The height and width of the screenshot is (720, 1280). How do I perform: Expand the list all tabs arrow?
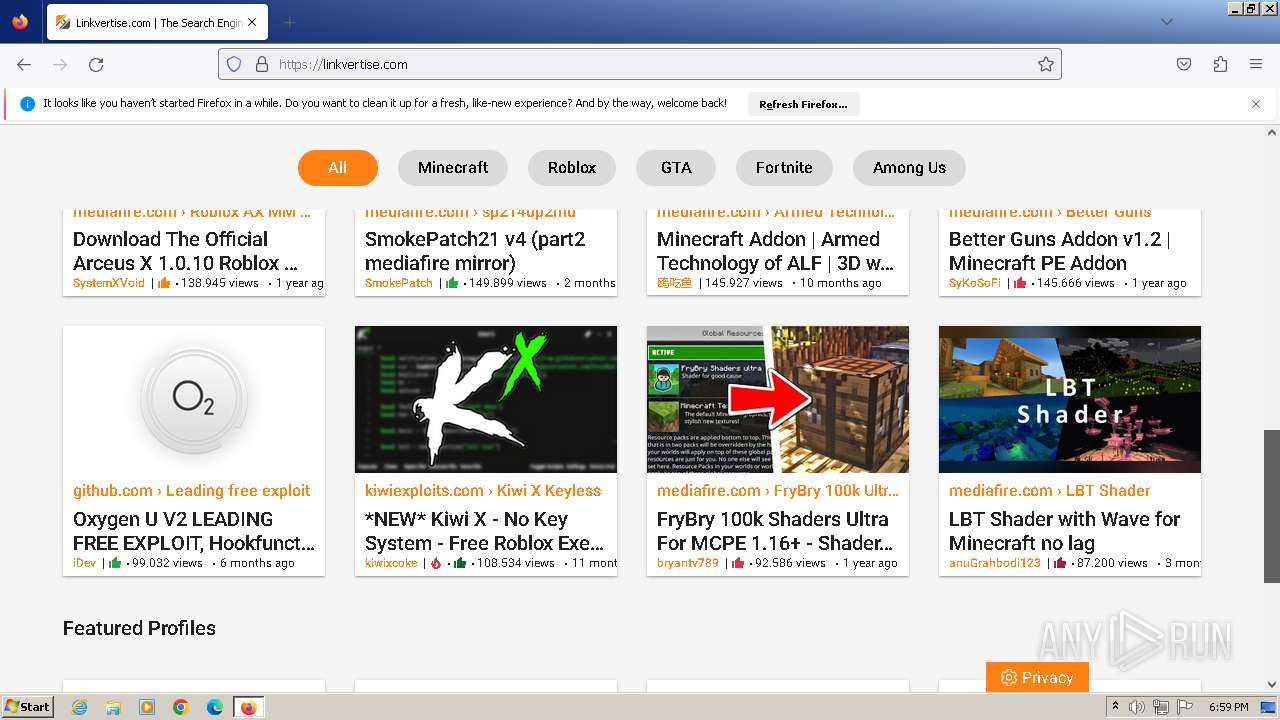click(1166, 22)
